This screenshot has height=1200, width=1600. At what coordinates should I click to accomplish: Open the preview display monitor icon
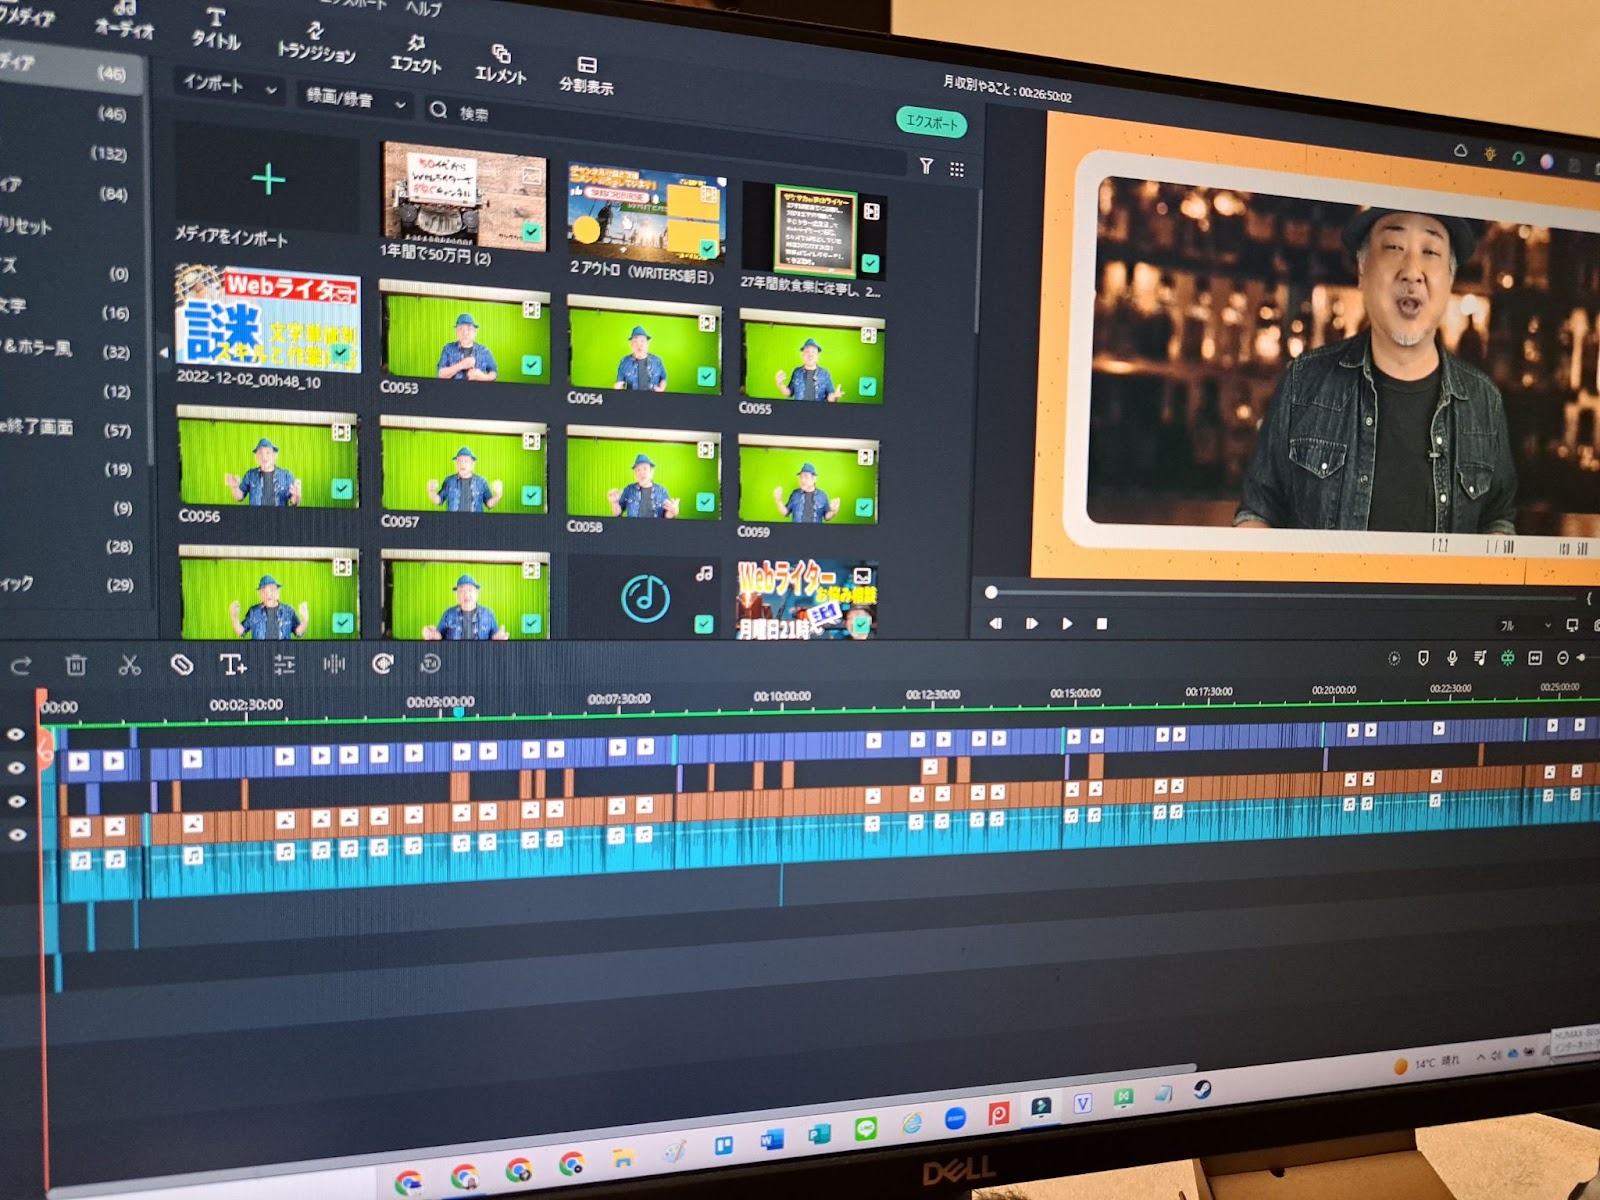1572,625
